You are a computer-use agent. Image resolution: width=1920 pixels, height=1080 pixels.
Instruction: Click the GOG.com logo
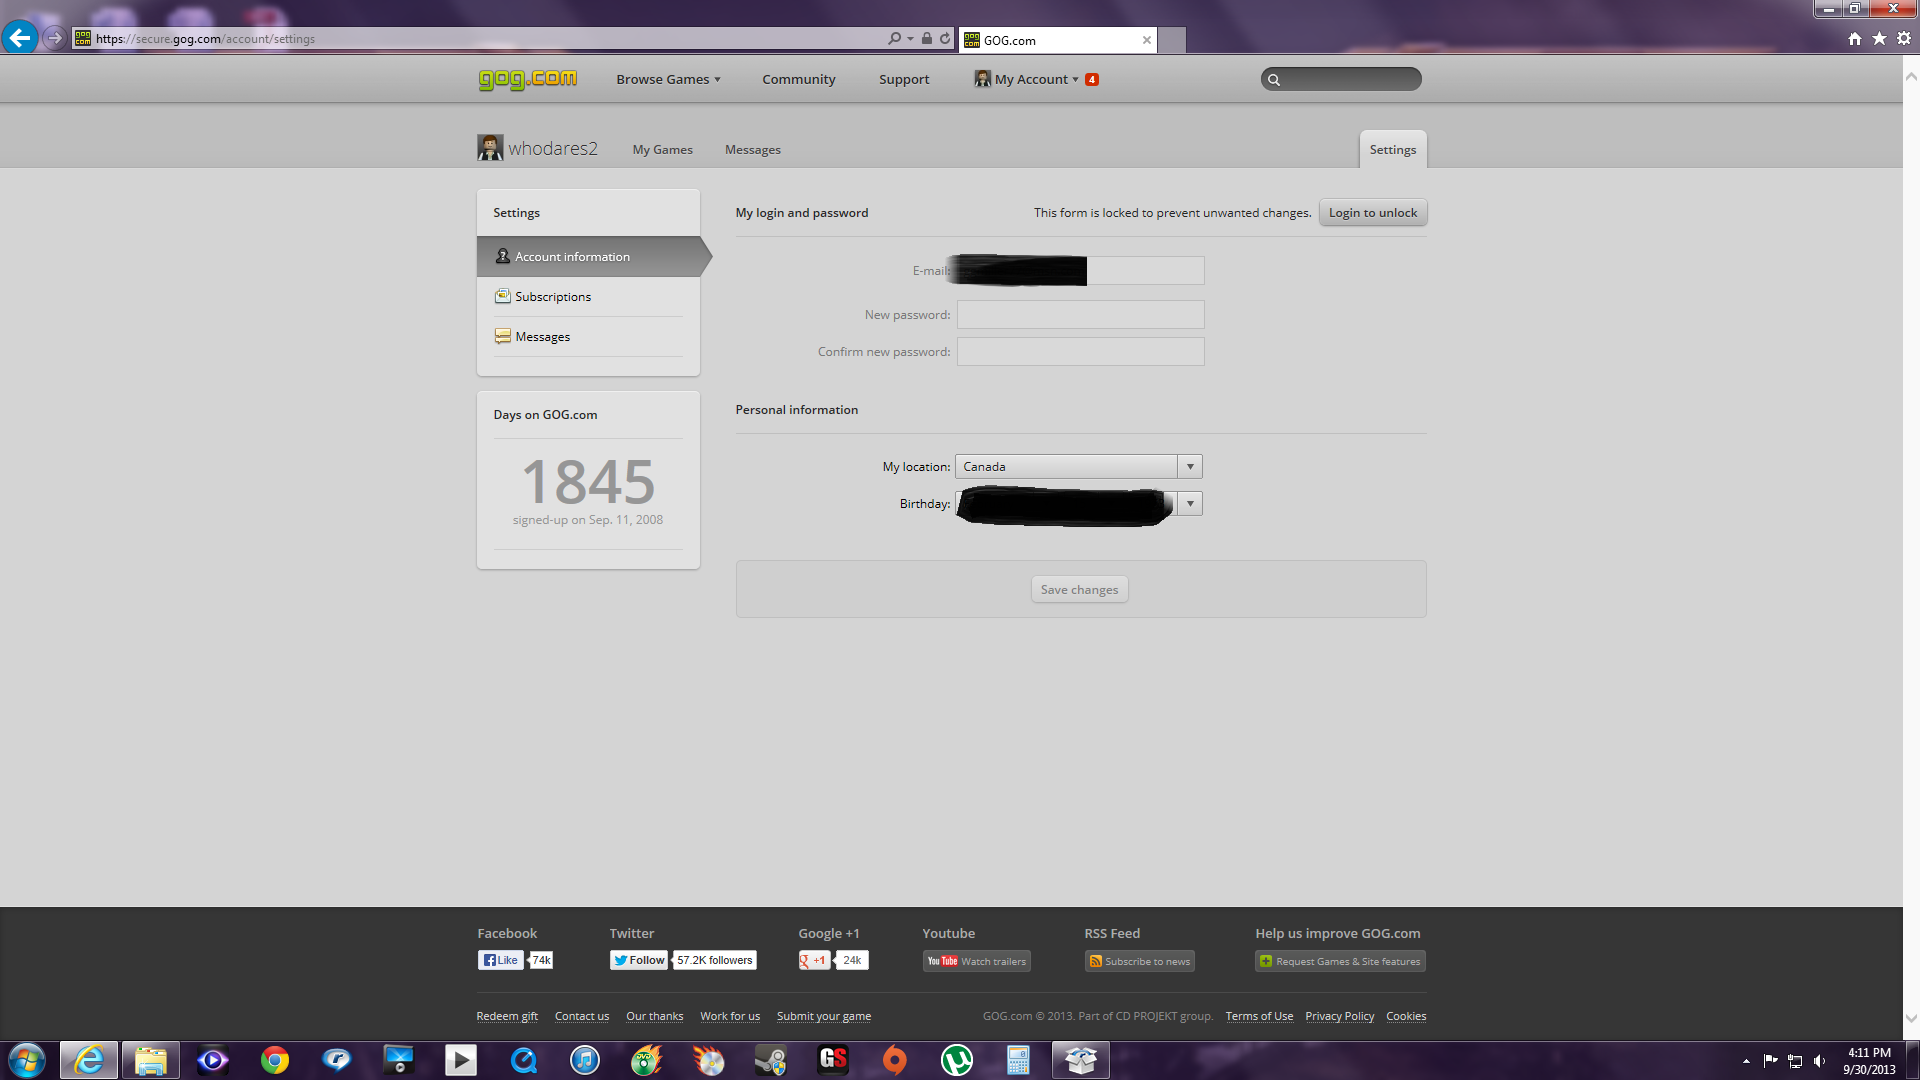527,79
